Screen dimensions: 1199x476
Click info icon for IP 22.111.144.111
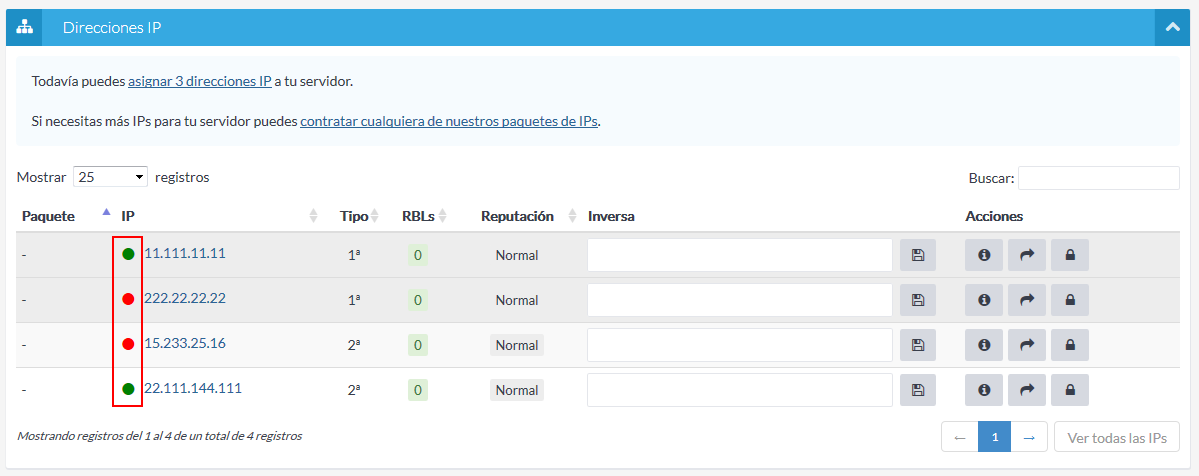tap(984, 390)
